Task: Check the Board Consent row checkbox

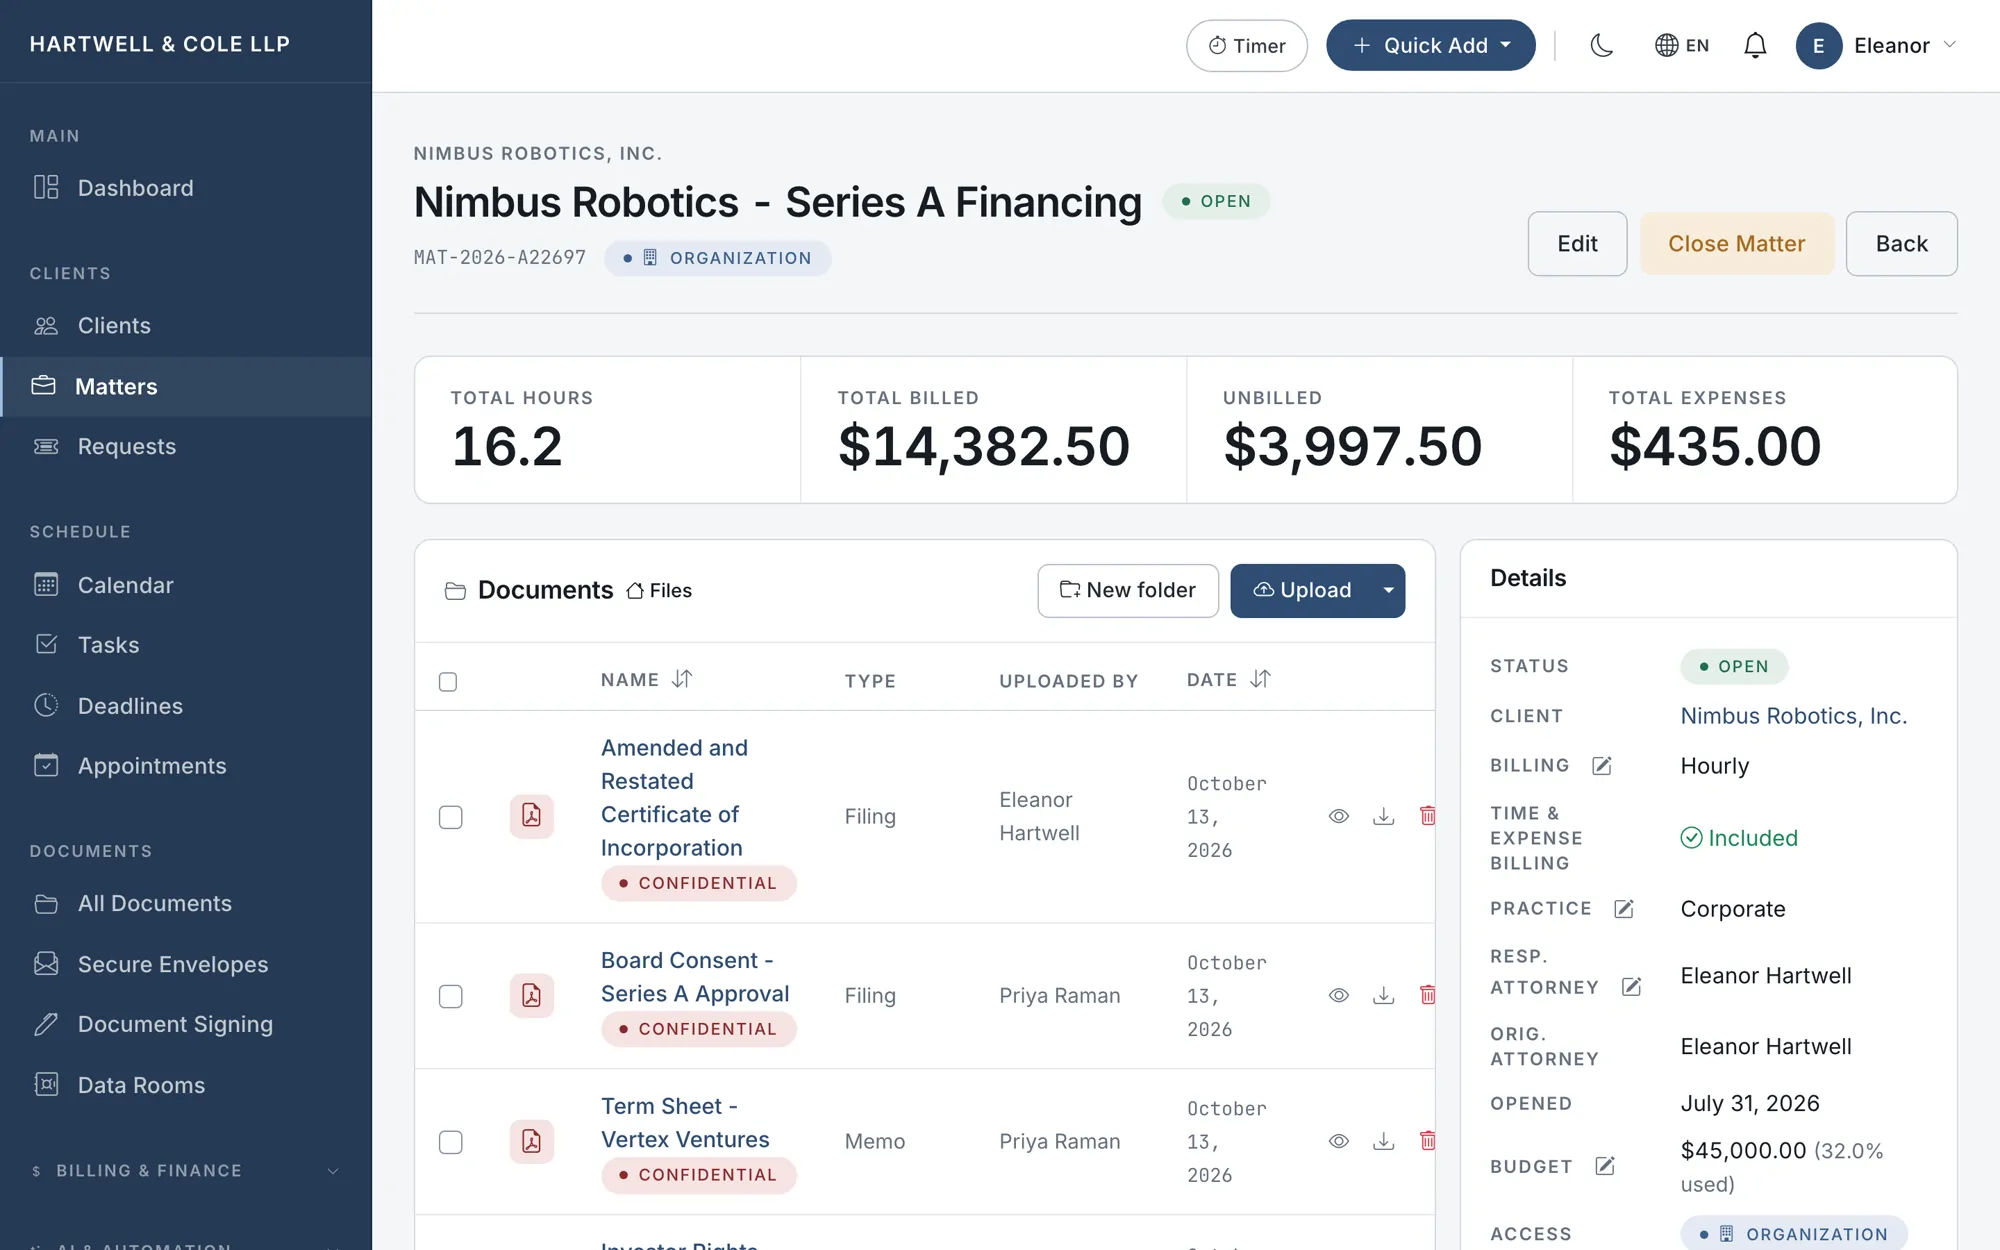Action: coord(451,996)
